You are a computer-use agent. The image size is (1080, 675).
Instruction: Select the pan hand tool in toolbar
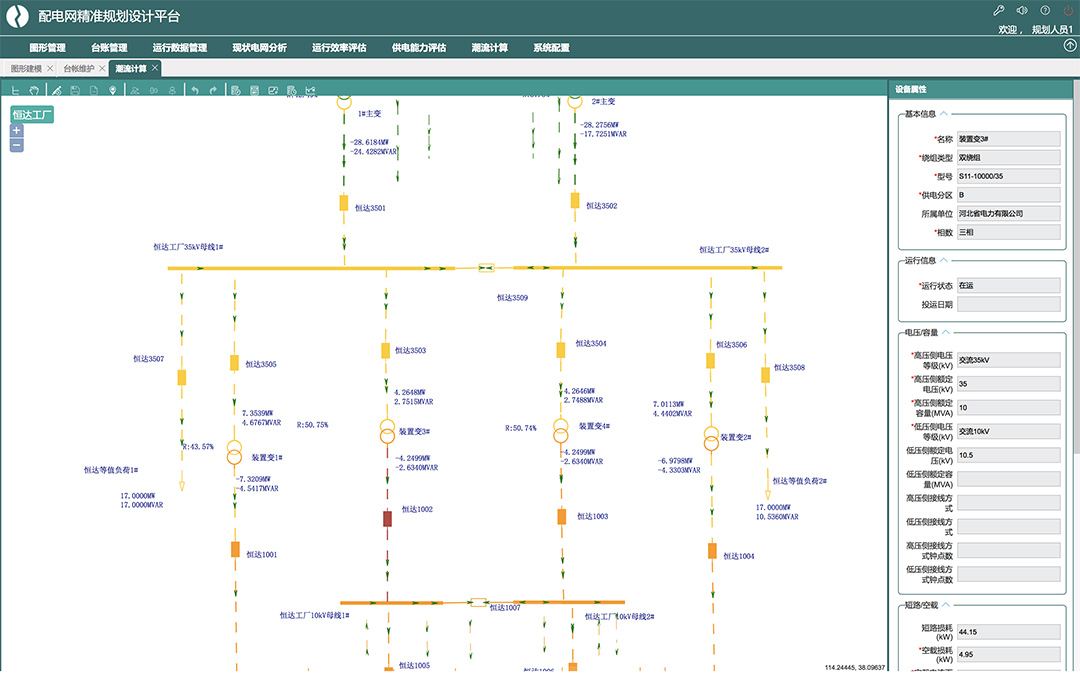[x=34, y=91]
